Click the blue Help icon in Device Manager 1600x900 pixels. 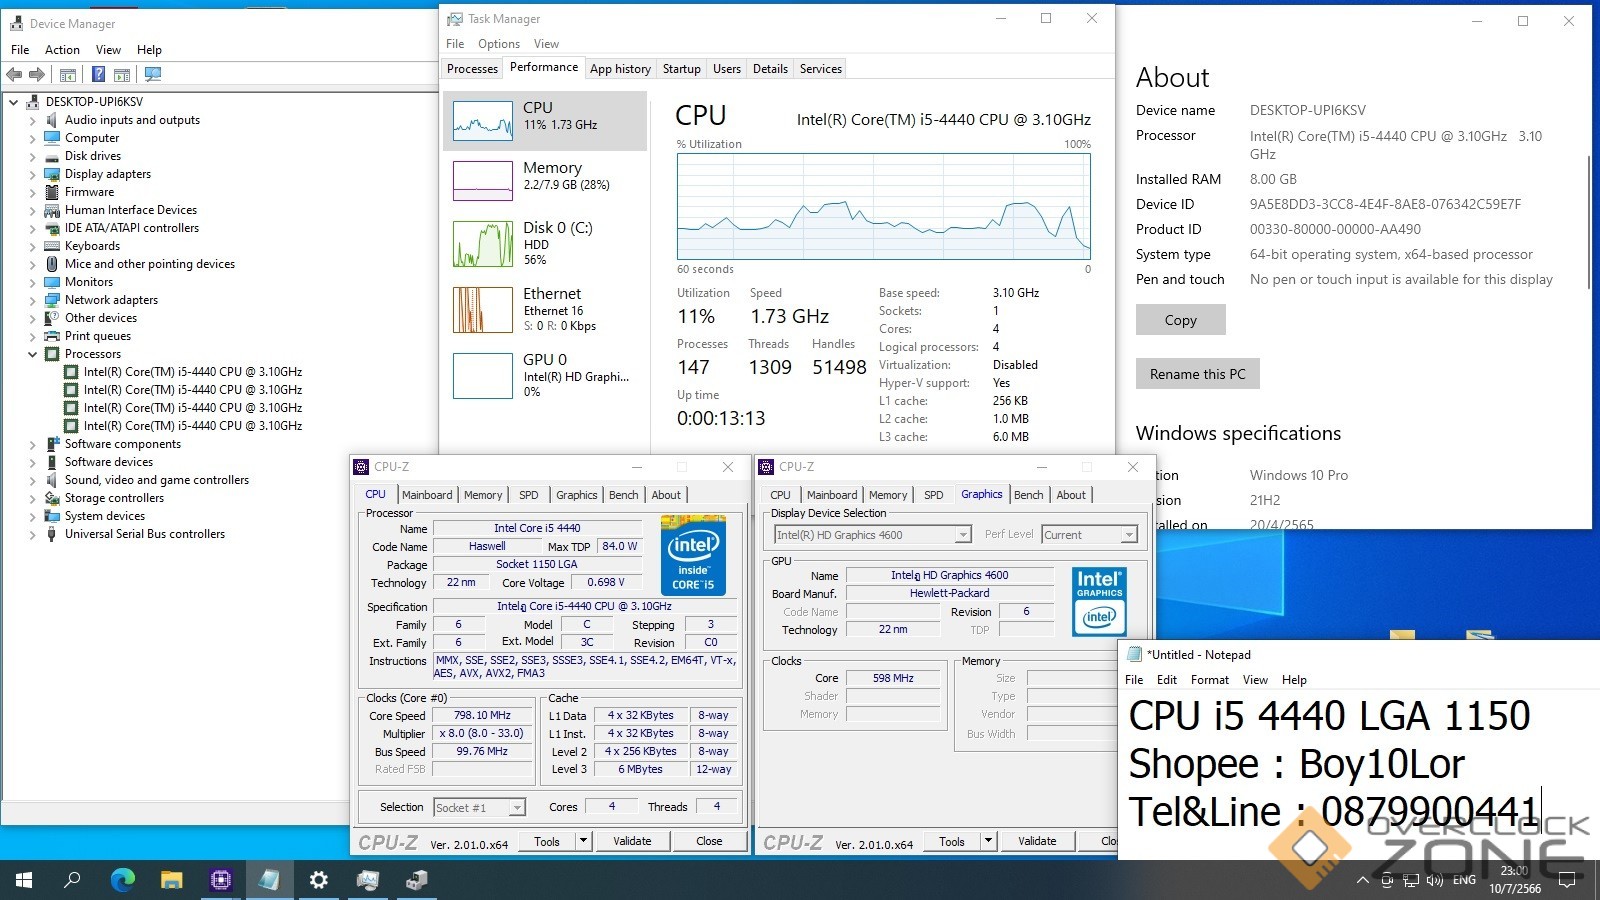pyautogui.click(x=98, y=74)
